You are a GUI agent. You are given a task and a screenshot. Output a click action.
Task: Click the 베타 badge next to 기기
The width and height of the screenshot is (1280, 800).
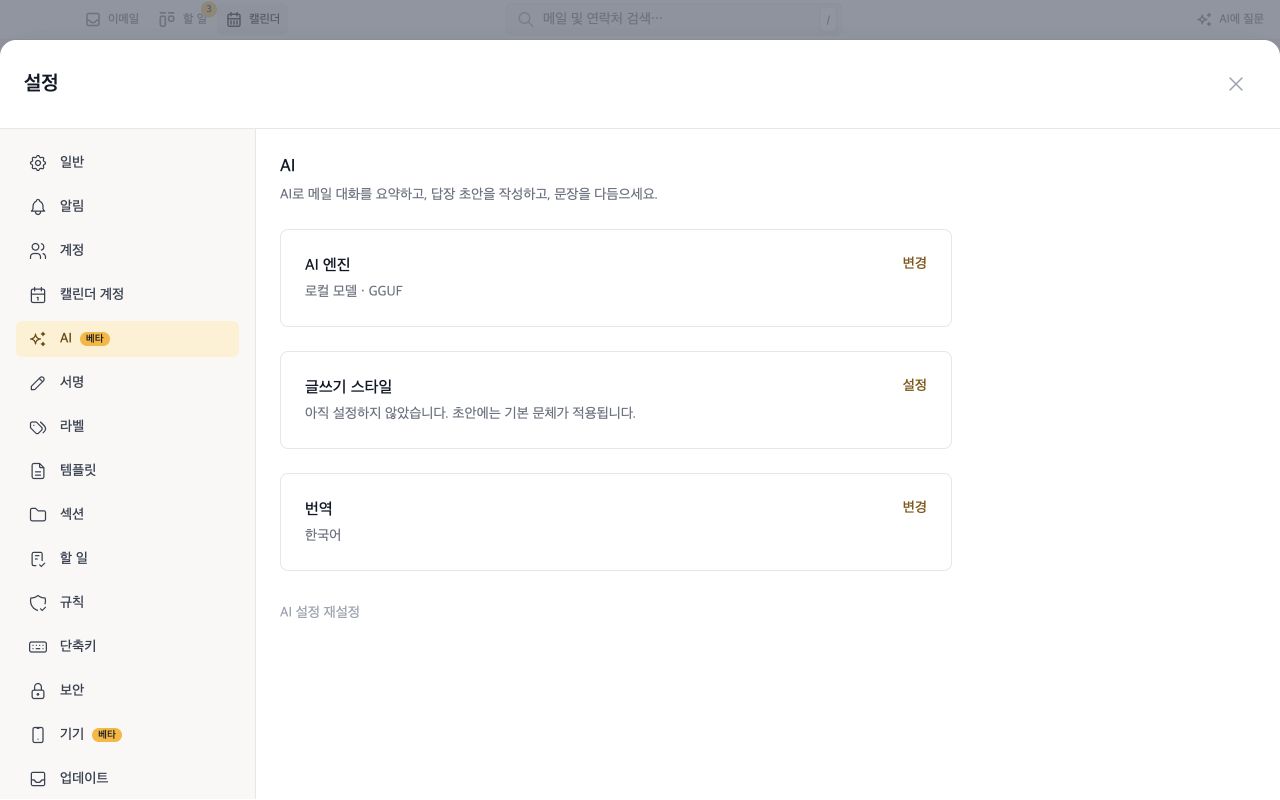pos(107,735)
